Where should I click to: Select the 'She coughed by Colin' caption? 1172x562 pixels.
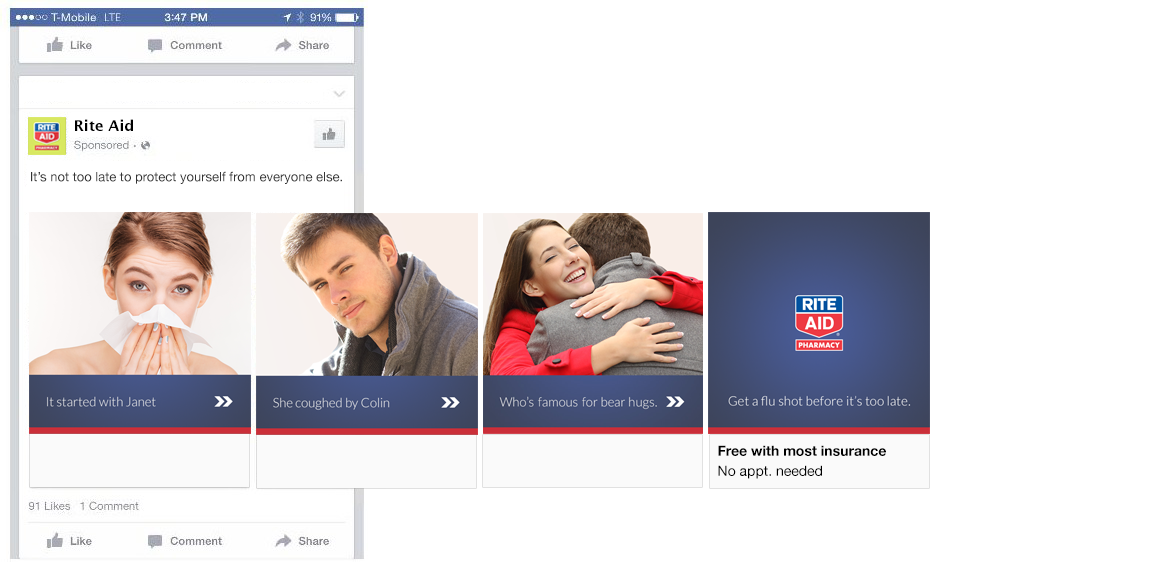331,403
